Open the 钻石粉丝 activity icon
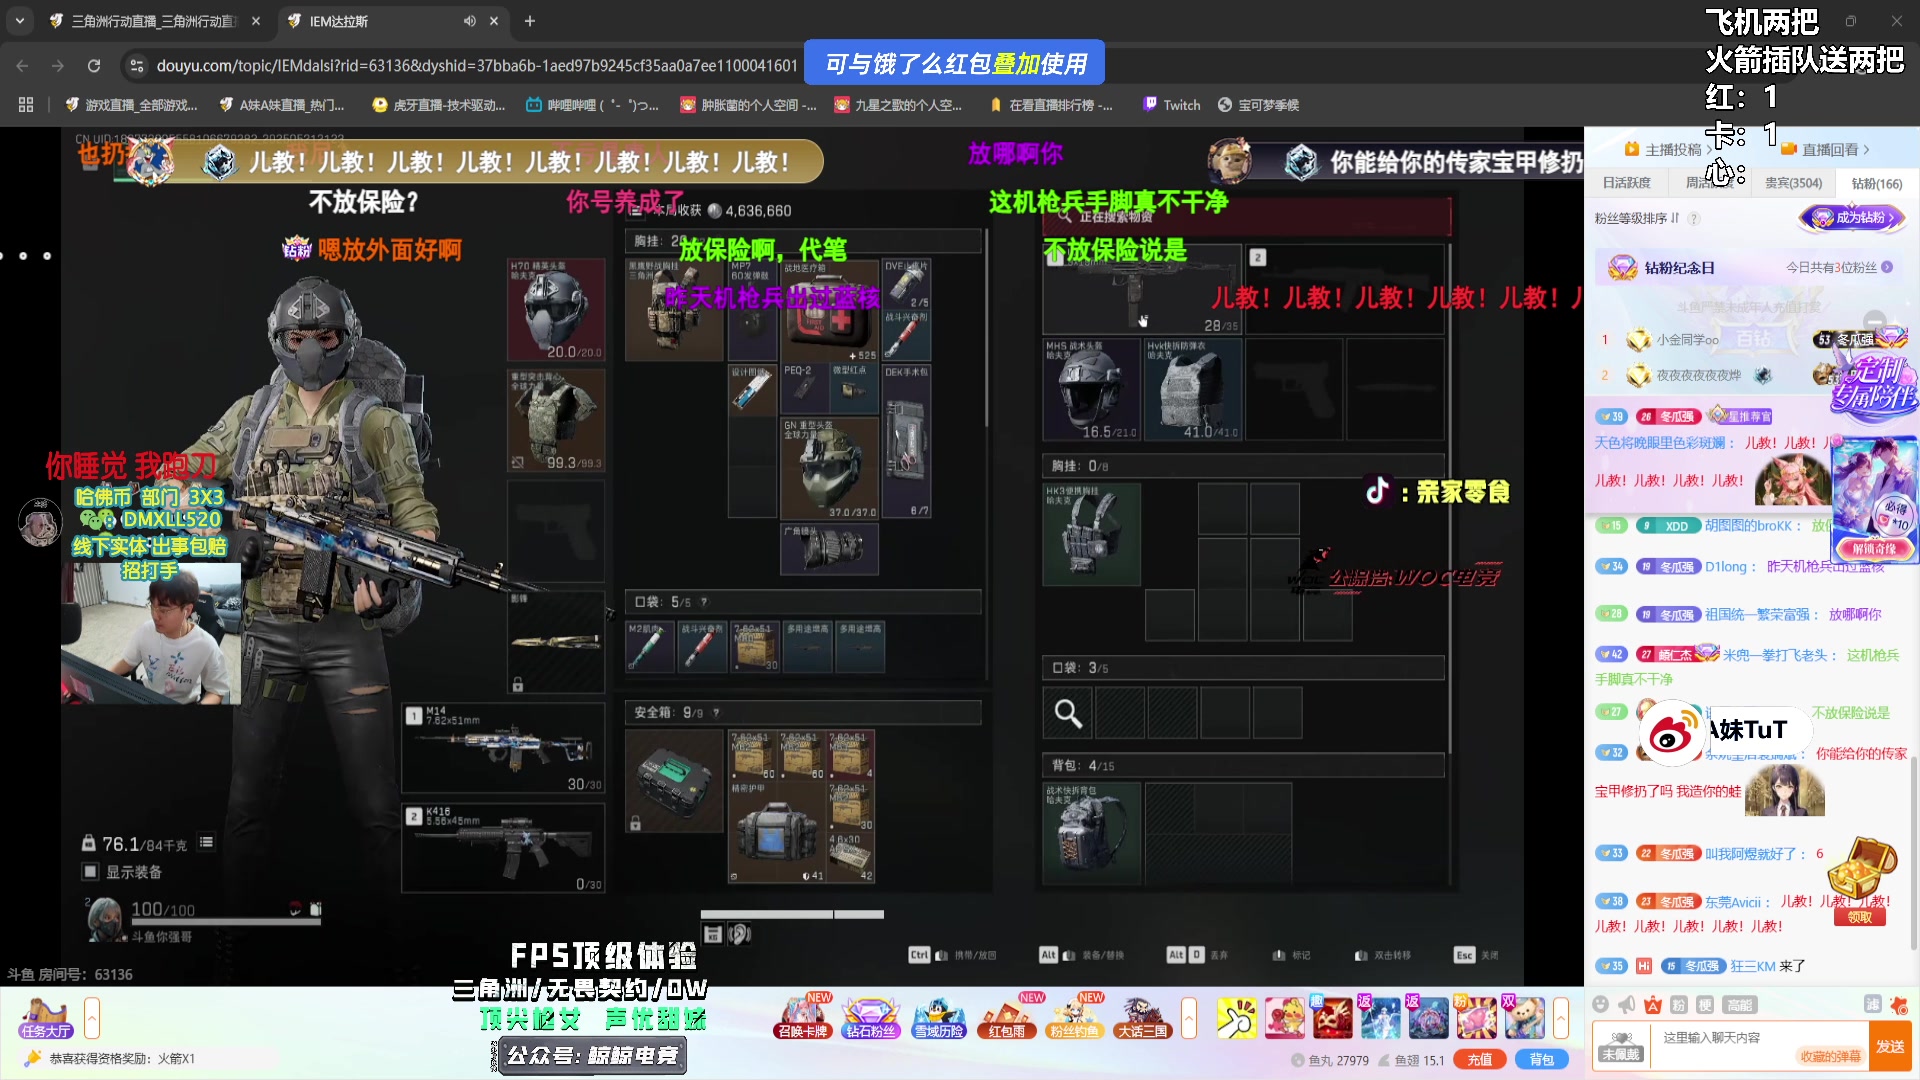 (x=870, y=1018)
